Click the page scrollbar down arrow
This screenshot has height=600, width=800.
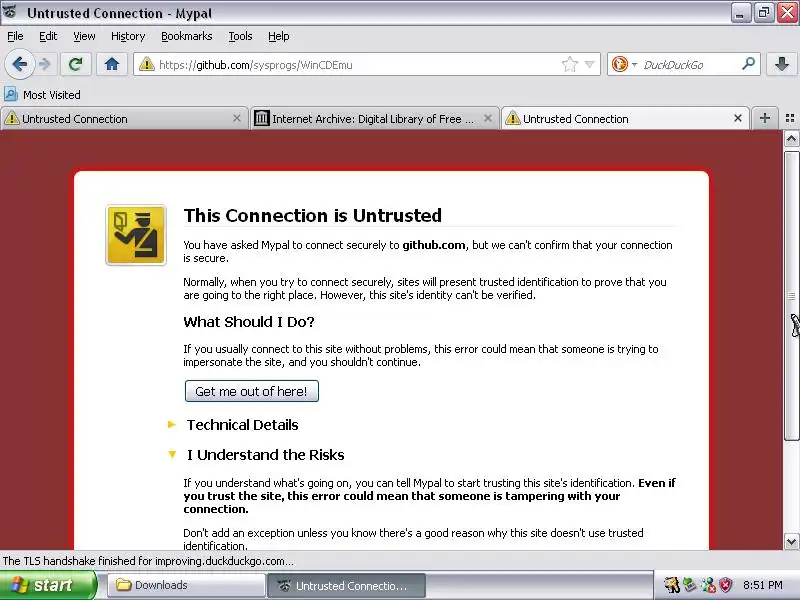pyautogui.click(x=791, y=542)
